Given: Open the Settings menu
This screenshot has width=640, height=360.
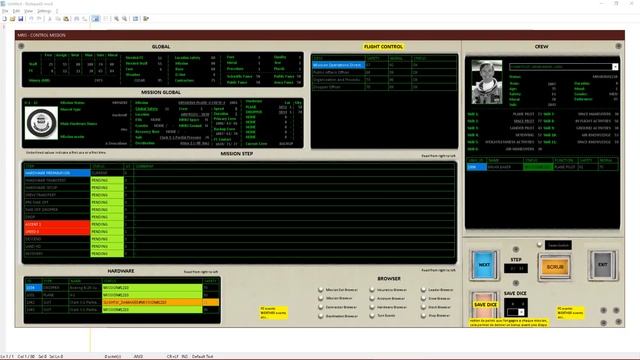Looking at the screenshot, I should coord(44,11).
